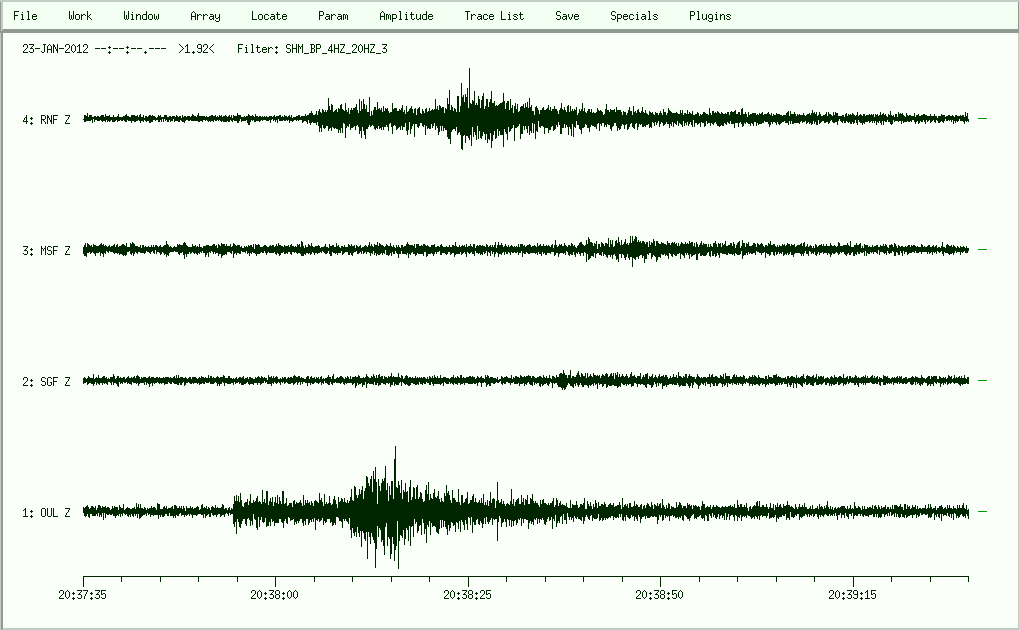The height and width of the screenshot is (630, 1019).
Task: Open the Trace List menu
Action: click(x=494, y=16)
